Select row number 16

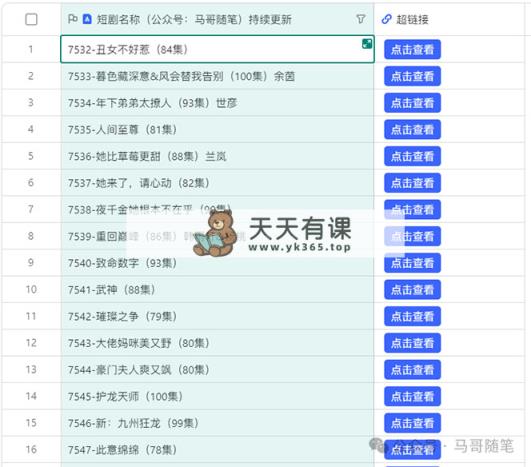click(x=31, y=450)
